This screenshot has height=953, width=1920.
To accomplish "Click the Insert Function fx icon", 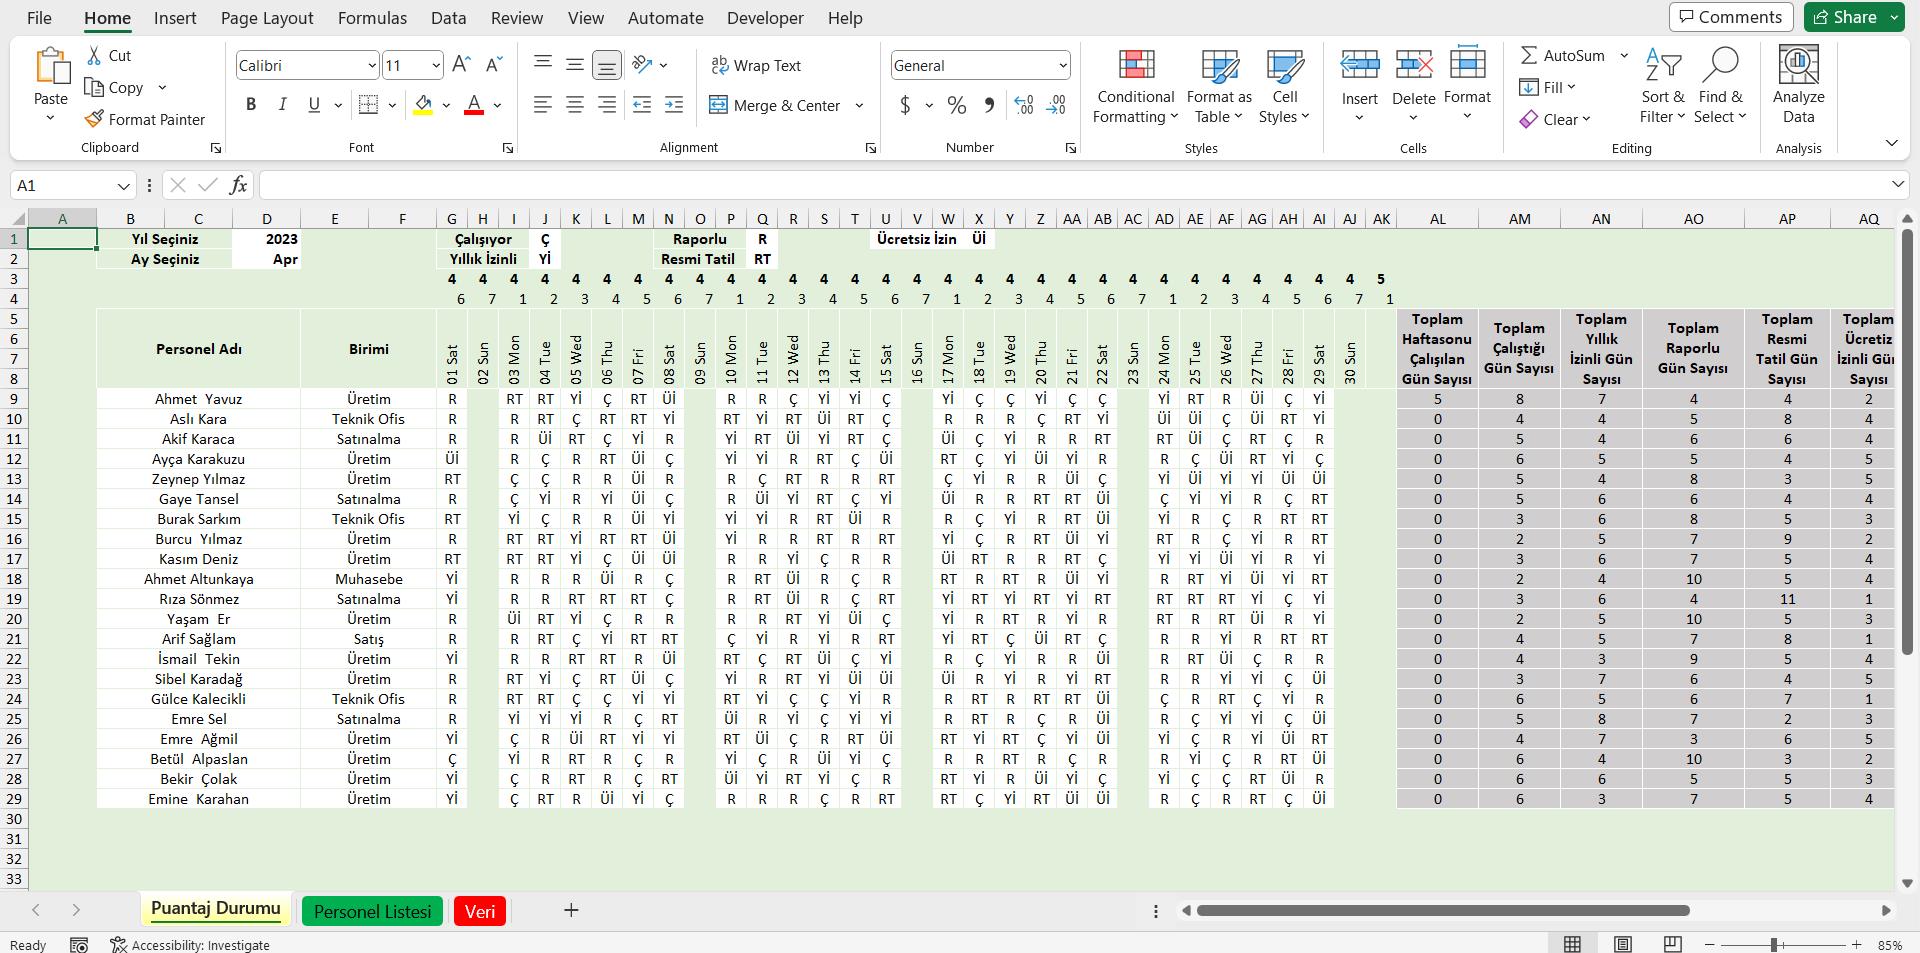I will click(x=238, y=185).
